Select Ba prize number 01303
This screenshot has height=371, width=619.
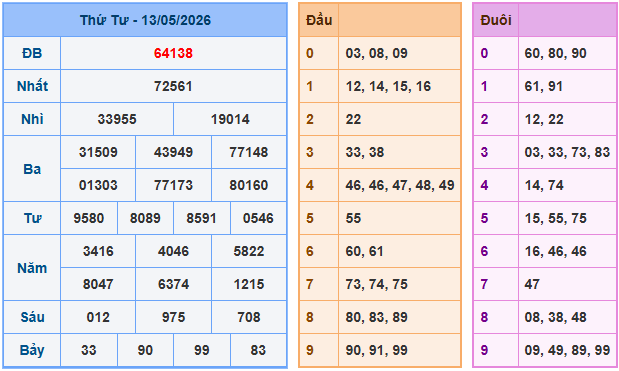[x=98, y=185]
